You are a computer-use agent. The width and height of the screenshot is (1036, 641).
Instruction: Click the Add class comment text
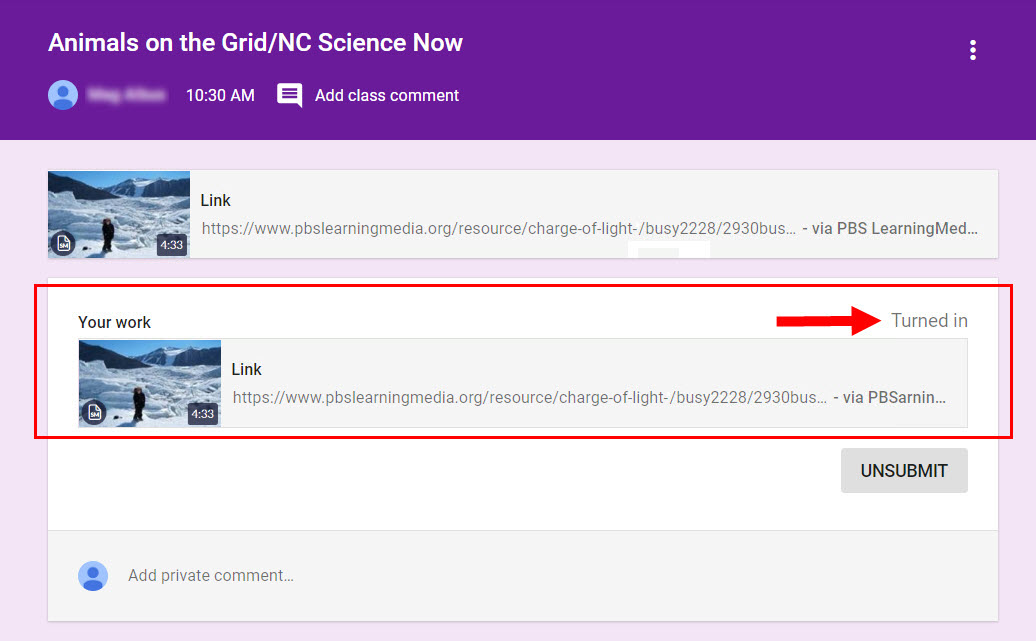[x=387, y=96]
